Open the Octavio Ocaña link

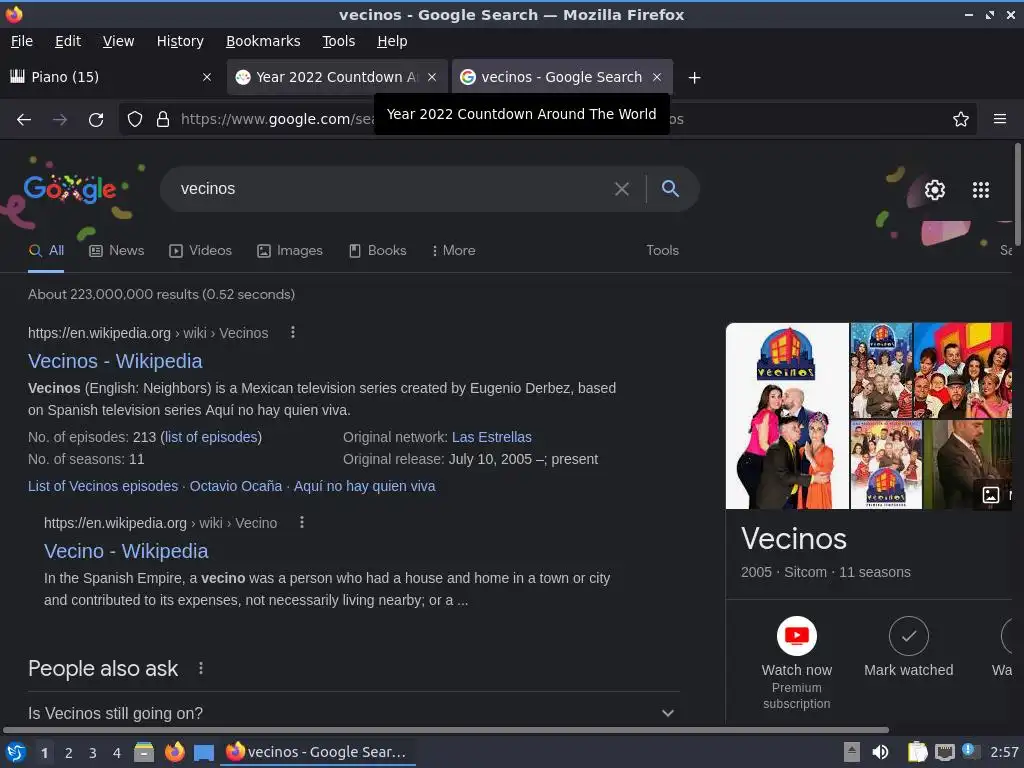point(236,486)
